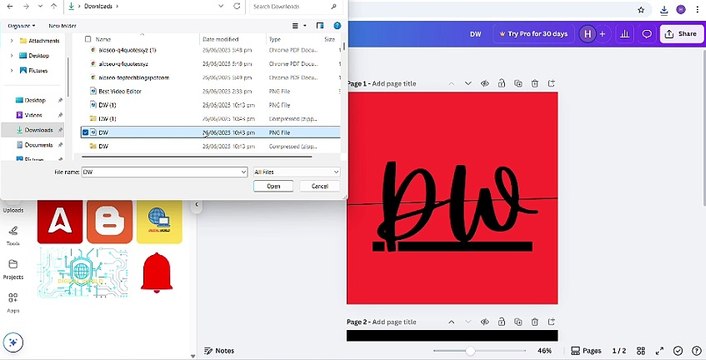Lock Page 1 with the padlock icon

(x=501, y=84)
